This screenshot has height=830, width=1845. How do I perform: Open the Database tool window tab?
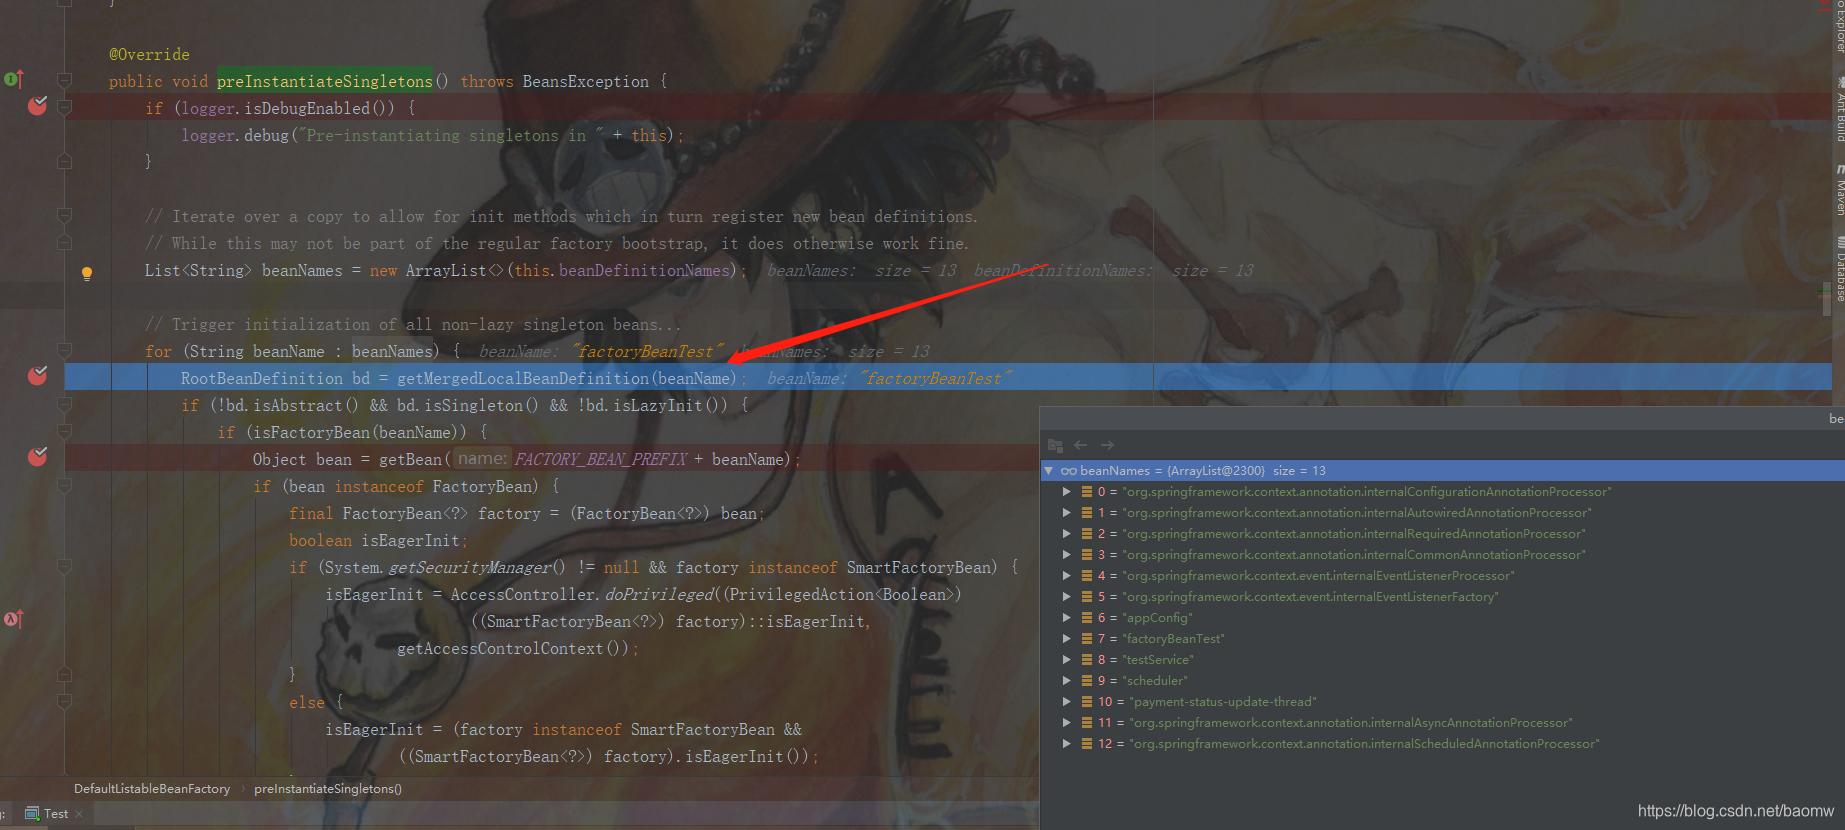[1838, 268]
